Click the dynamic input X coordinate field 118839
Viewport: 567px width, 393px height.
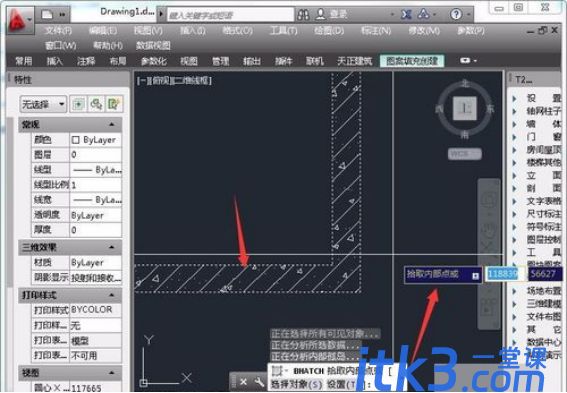pos(505,274)
